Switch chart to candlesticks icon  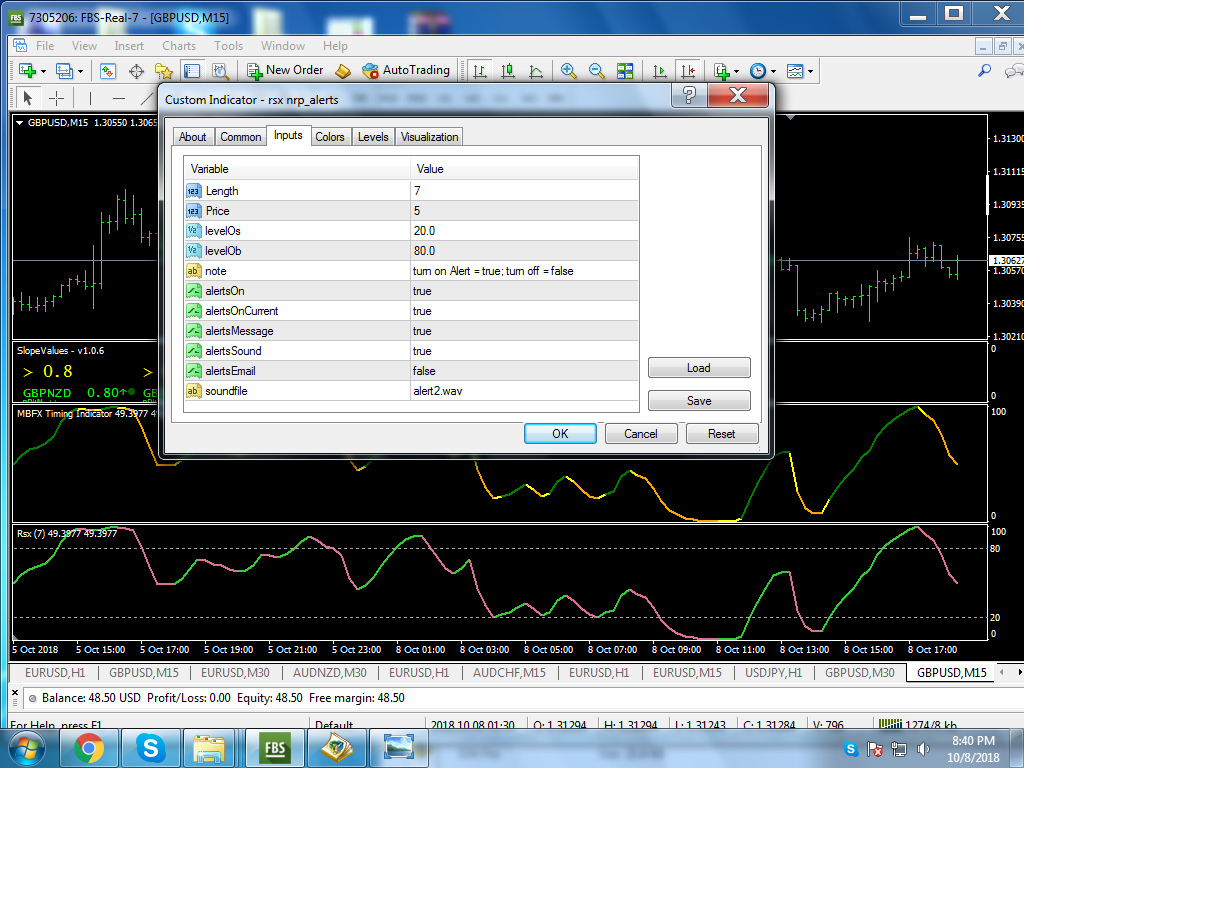[508, 71]
